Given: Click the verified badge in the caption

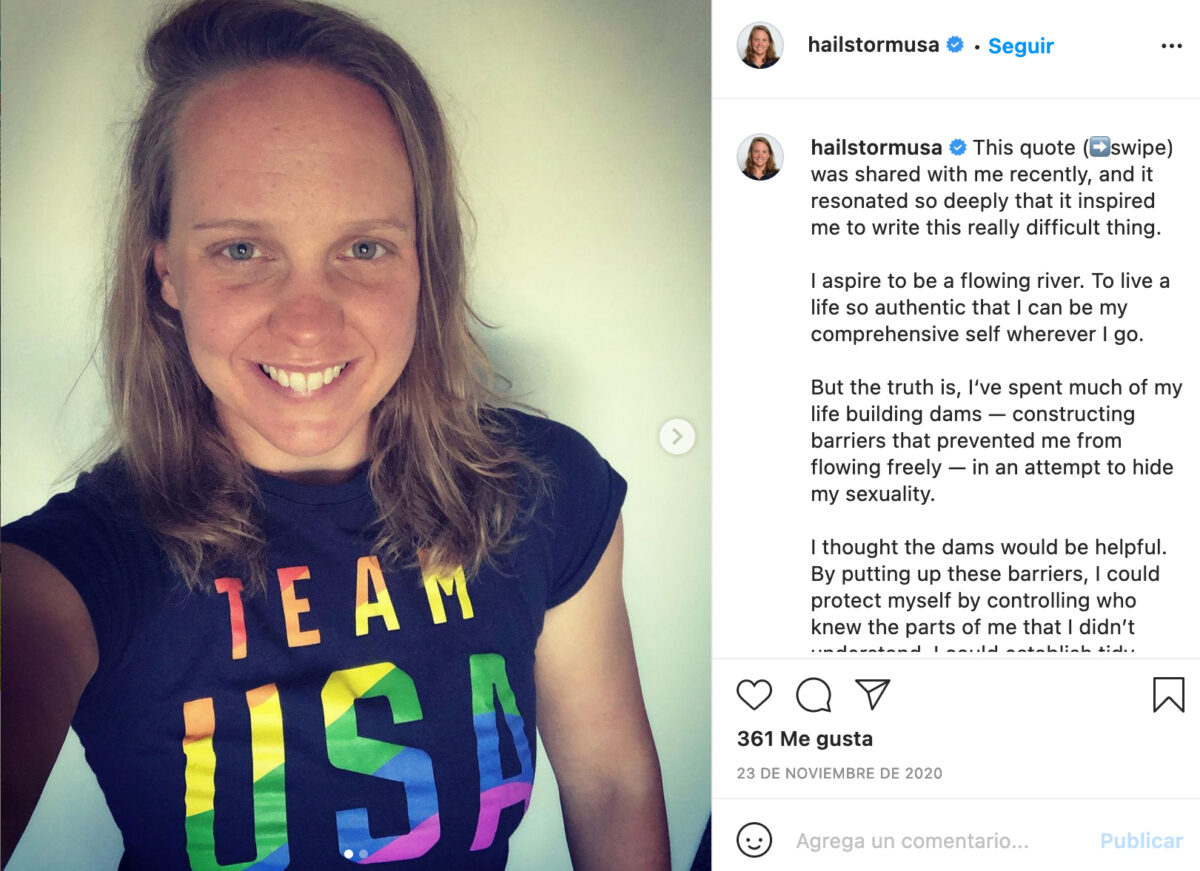Looking at the screenshot, I should (x=957, y=148).
